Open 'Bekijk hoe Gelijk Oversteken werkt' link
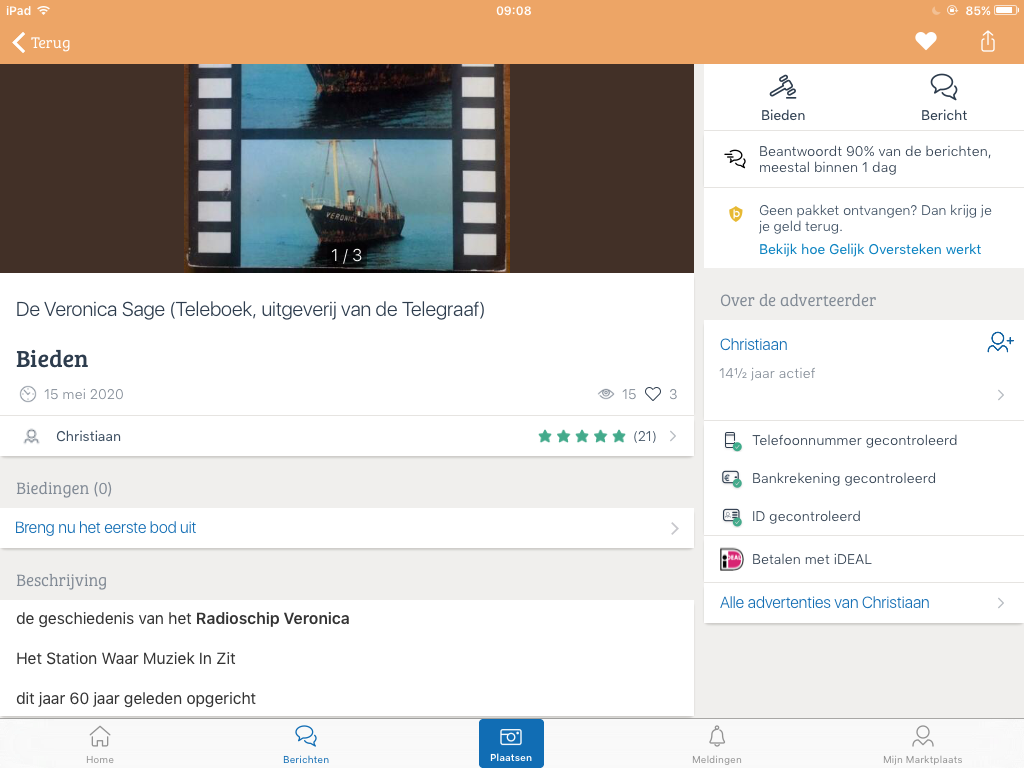 click(870, 249)
